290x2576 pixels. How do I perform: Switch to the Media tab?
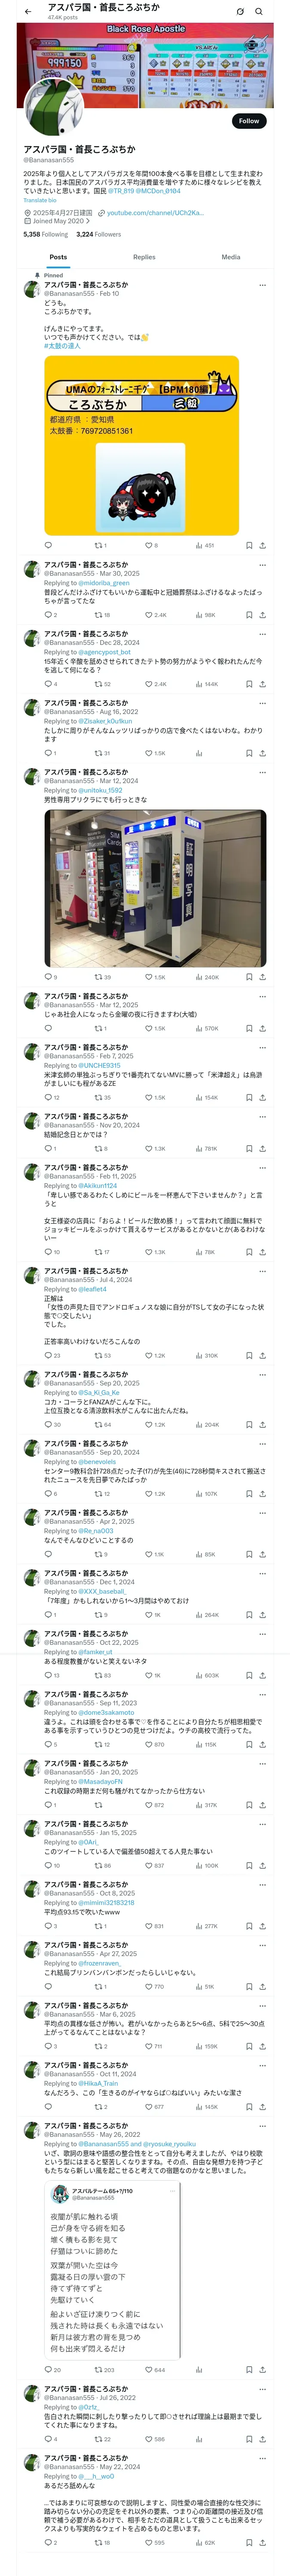(230, 257)
